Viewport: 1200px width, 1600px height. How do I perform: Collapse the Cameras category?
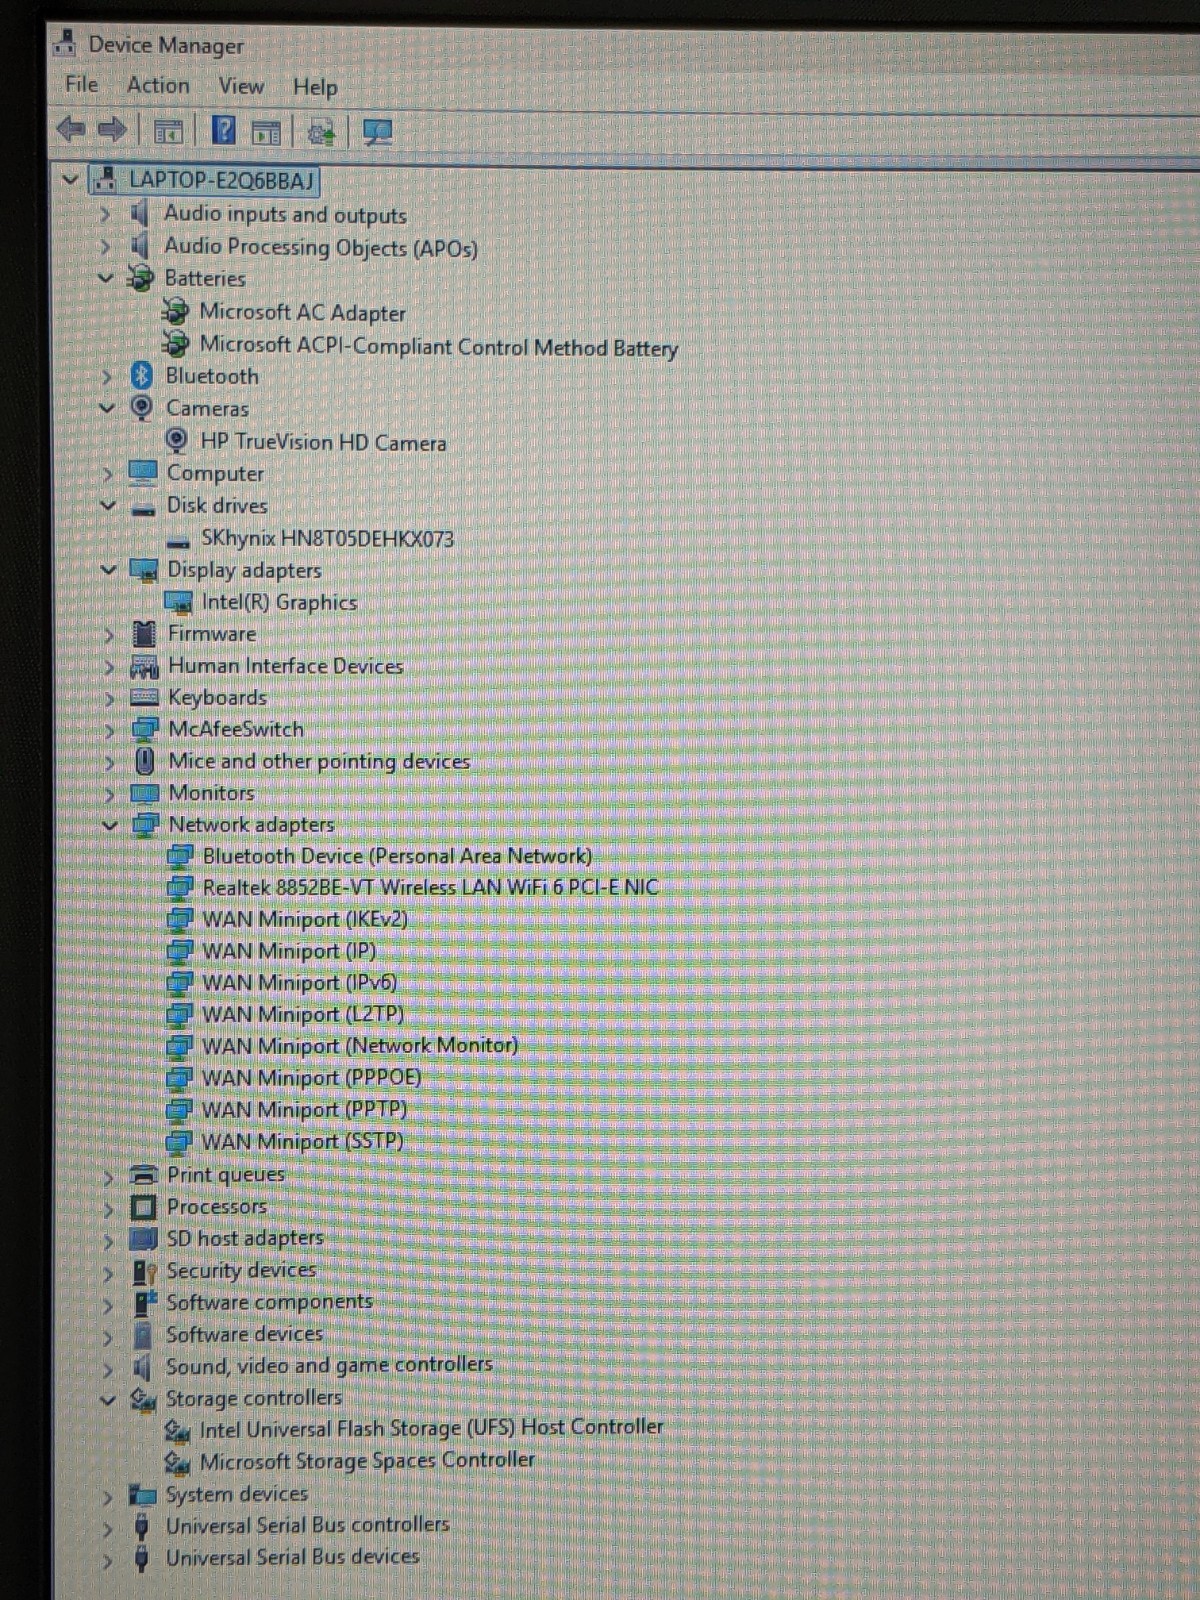[108, 408]
